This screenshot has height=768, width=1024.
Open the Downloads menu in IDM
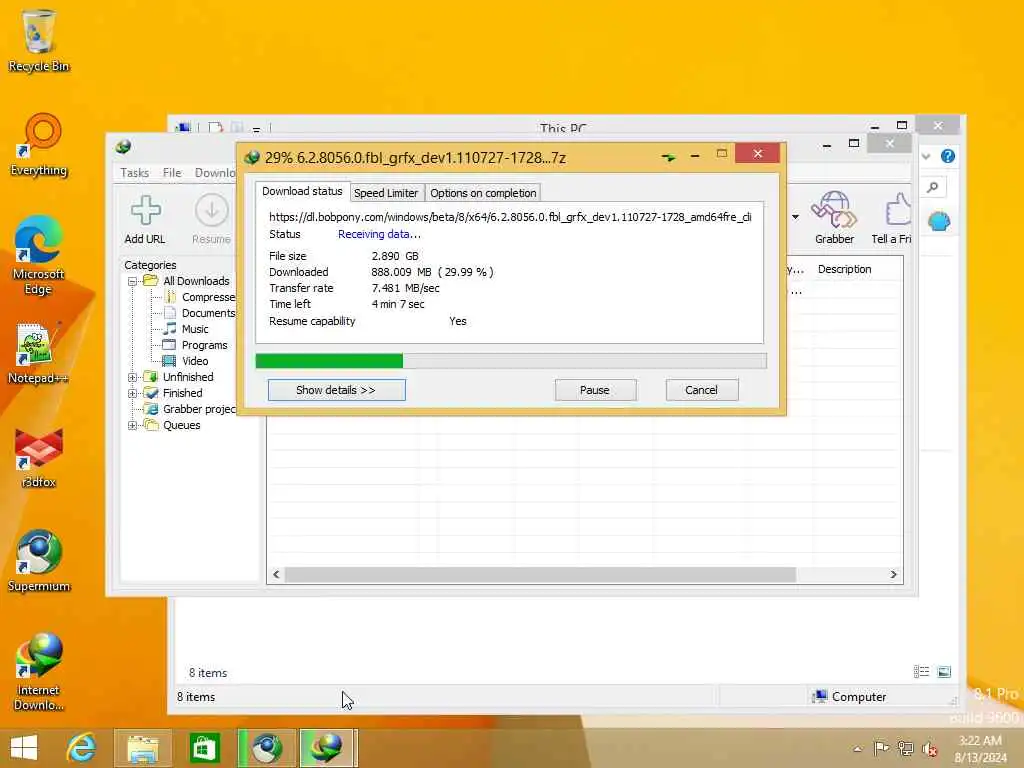pyautogui.click(x=215, y=173)
